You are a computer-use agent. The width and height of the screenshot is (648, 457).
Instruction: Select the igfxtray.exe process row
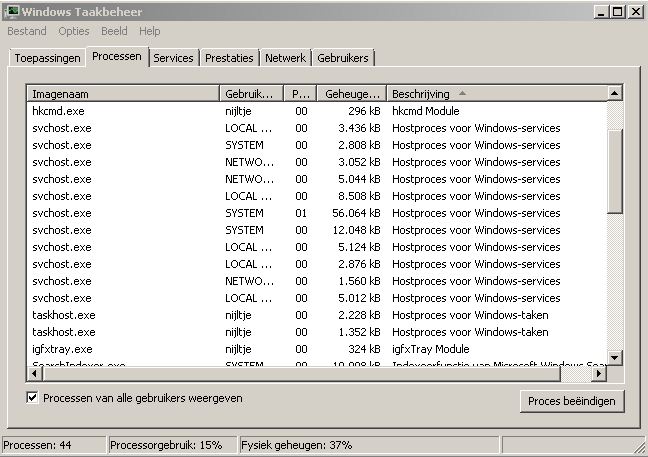pyautogui.click(x=317, y=349)
